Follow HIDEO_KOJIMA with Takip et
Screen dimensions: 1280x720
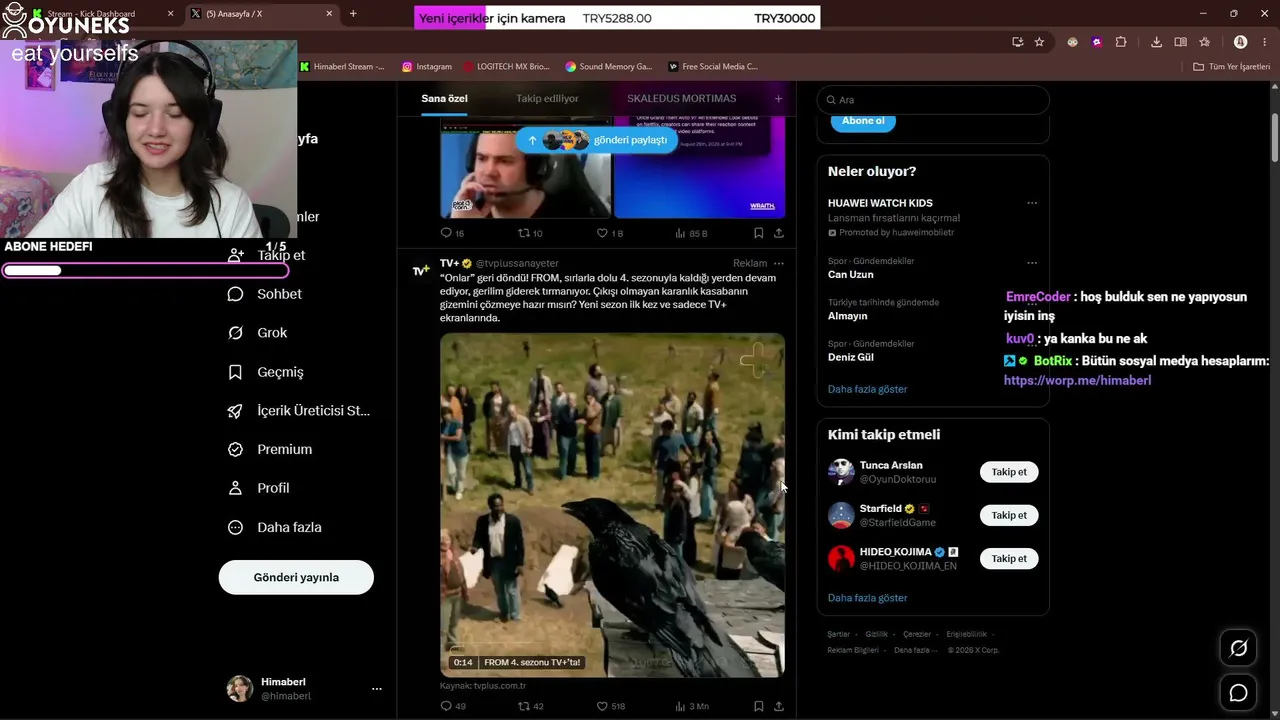1009,559
